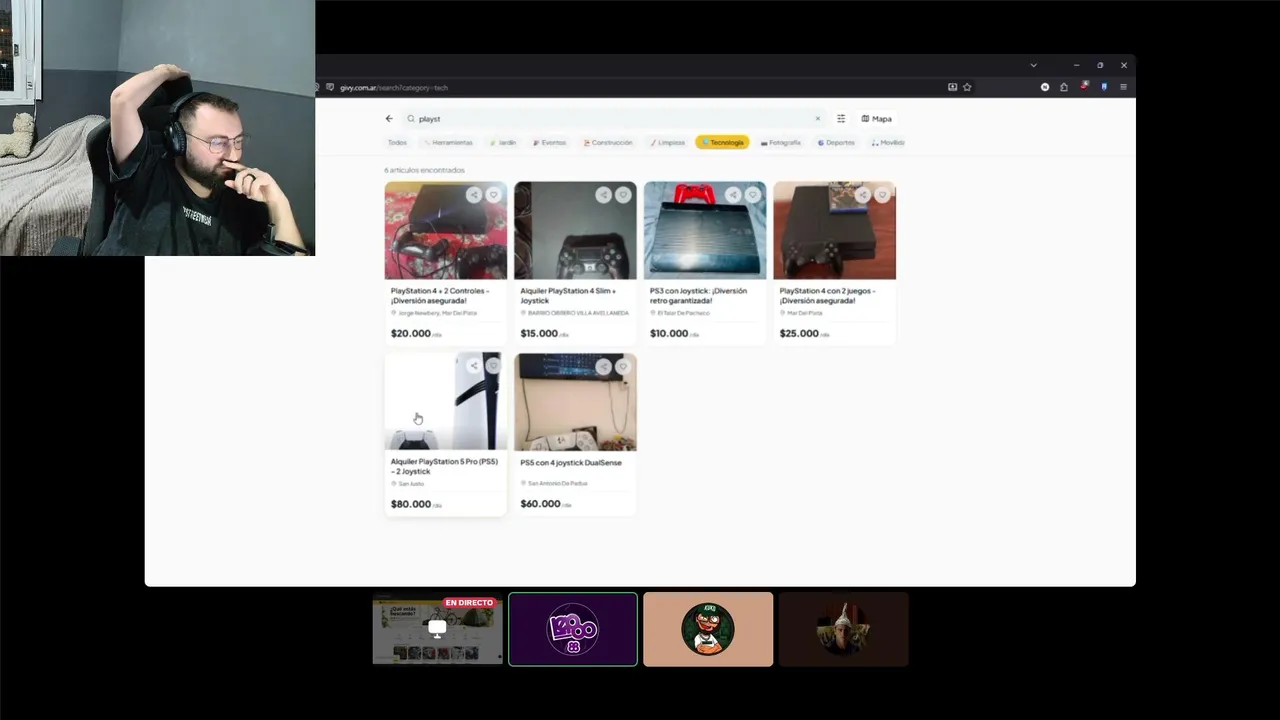This screenshot has height=720, width=1280.
Task: Click the 'San Antonio De Padua' location text
Action: coord(558,483)
